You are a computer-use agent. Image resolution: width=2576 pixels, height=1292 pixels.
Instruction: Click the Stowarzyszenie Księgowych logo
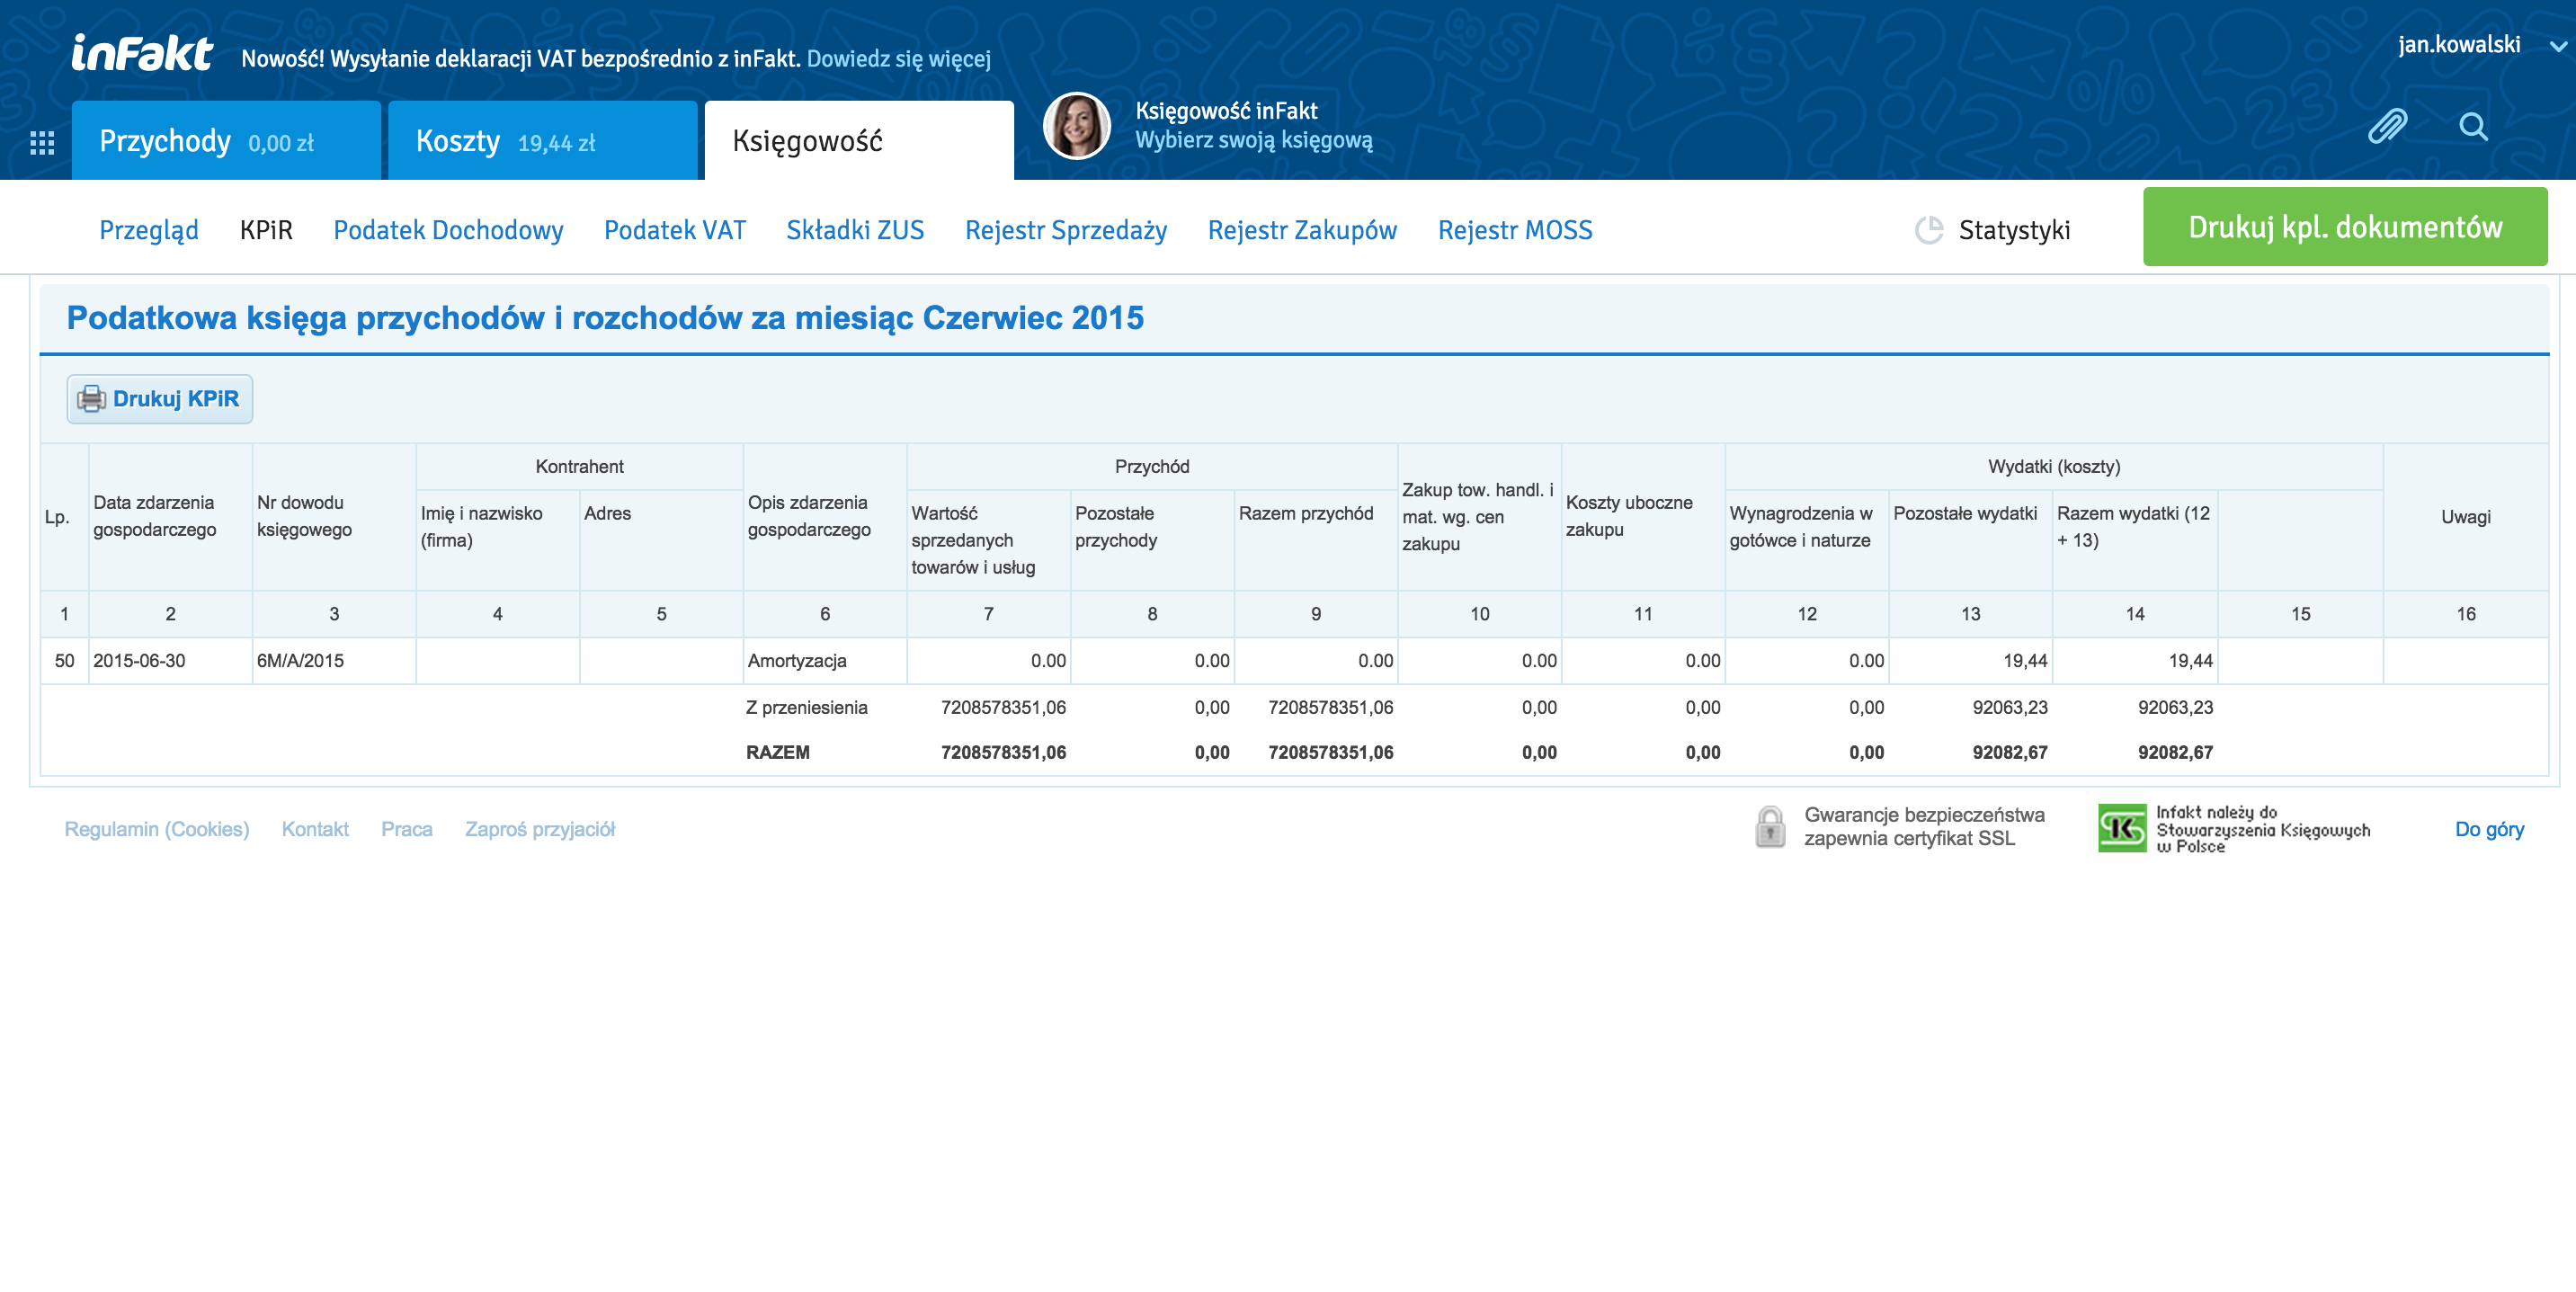[x=2122, y=828]
